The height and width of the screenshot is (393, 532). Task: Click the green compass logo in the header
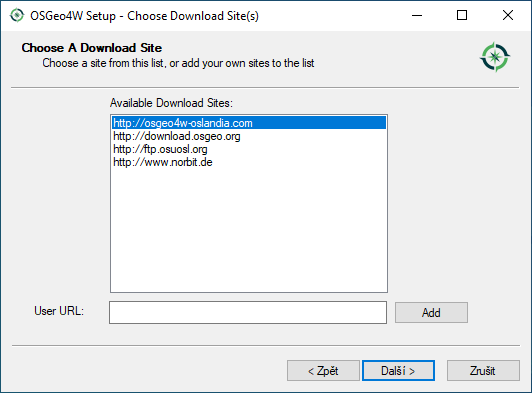tap(495, 57)
